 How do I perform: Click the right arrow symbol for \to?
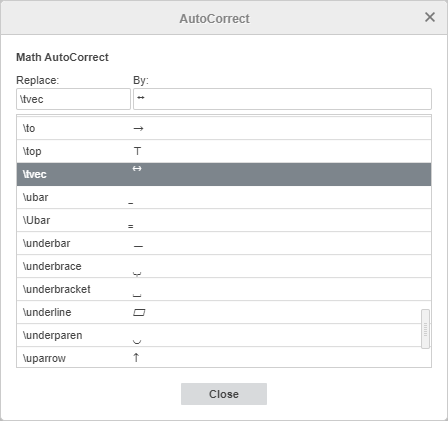[x=138, y=128]
